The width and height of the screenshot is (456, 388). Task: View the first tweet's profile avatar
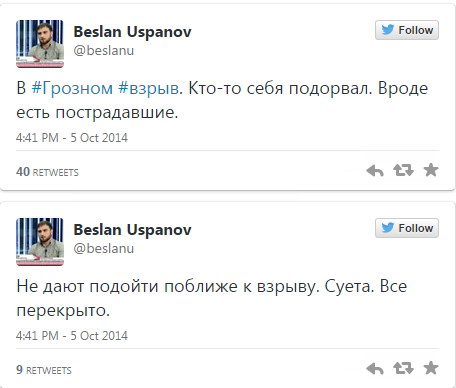[x=40, y=44]
